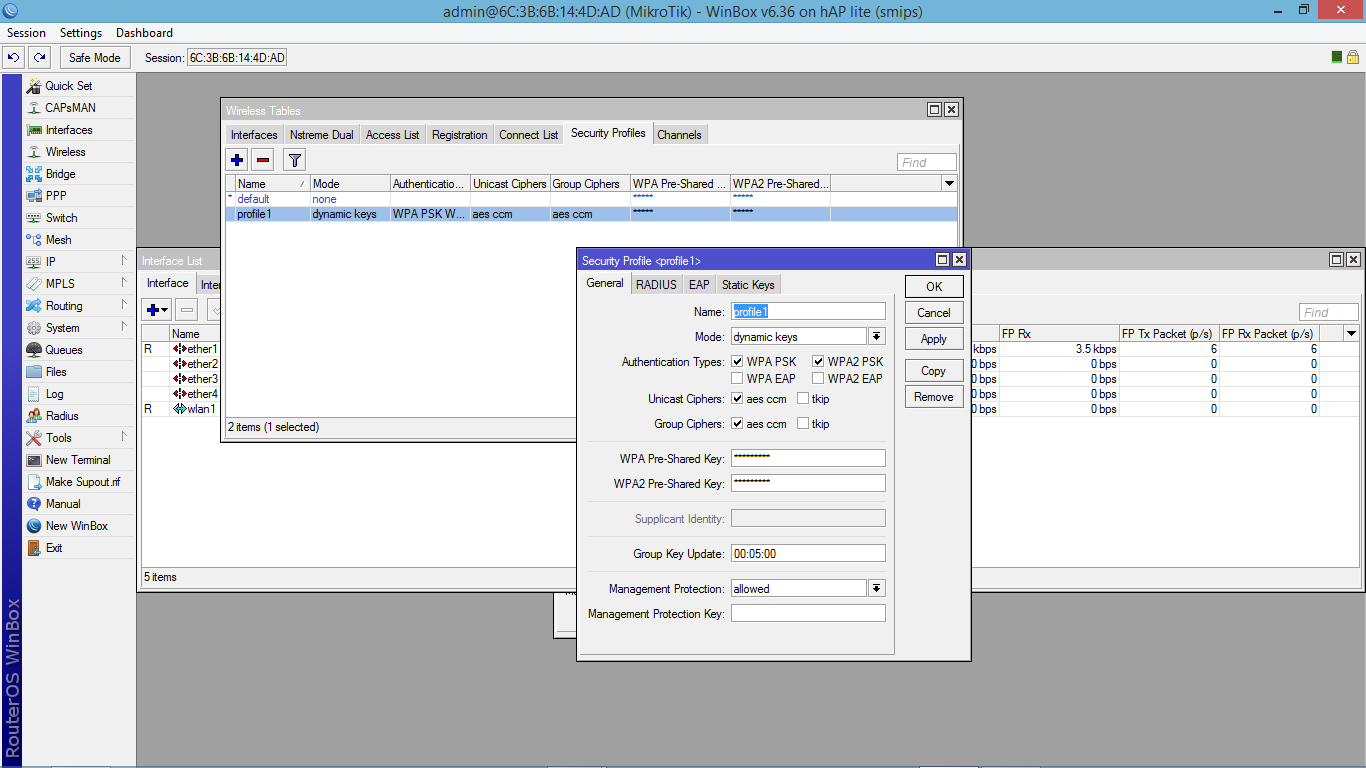Switch to the RADIUS tab
Image resolution: width=1366 pixels, height=768 pixels.
point(656,285)
